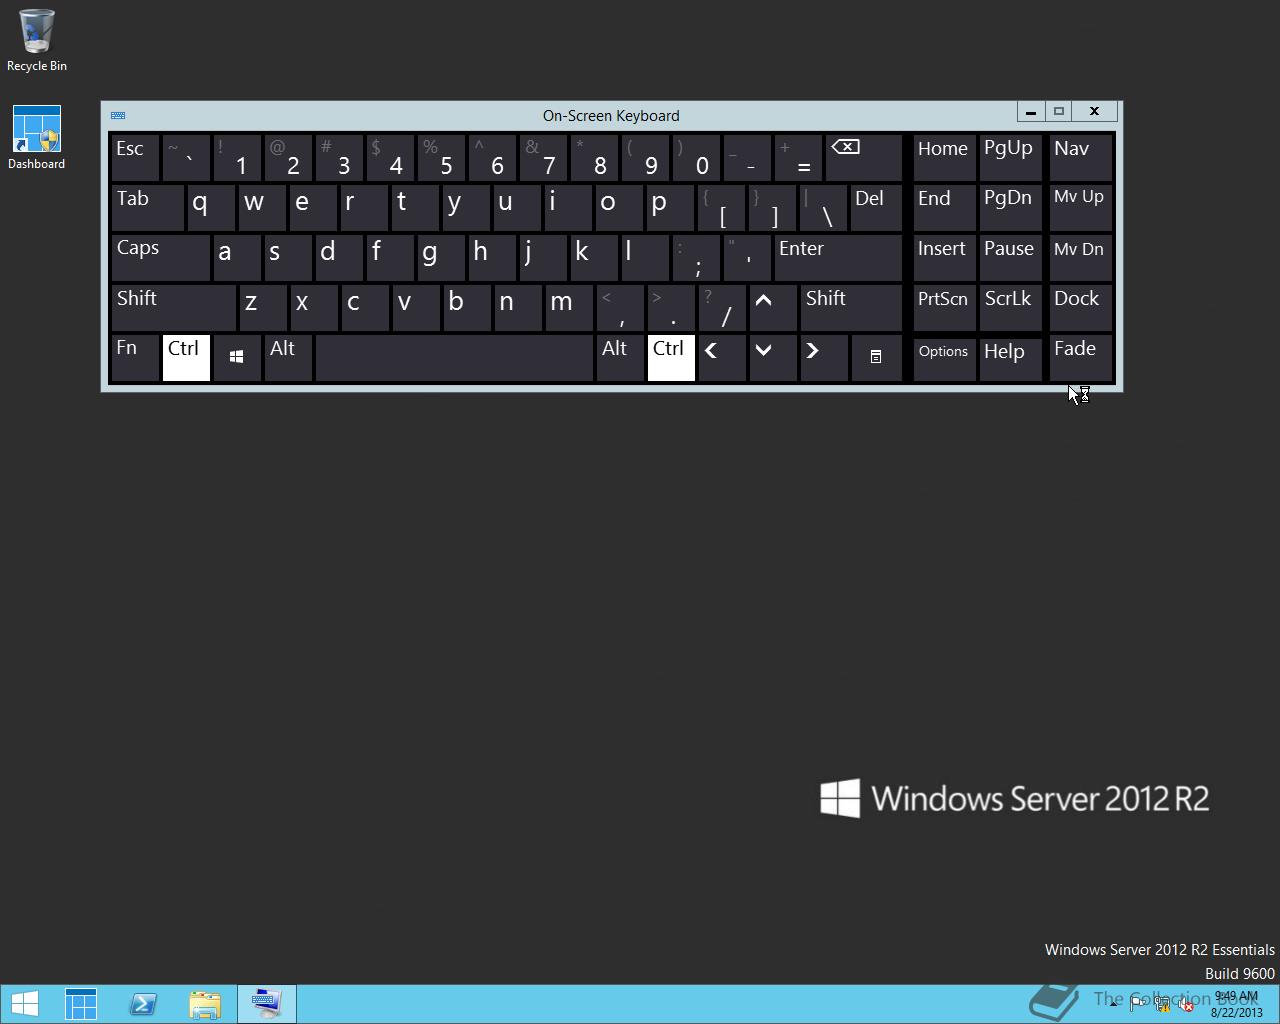The height and width of the screenshot is (1024, 1280).
Task: Toggle the highlighted left Ctrl key
Action: tap(186, 357)
